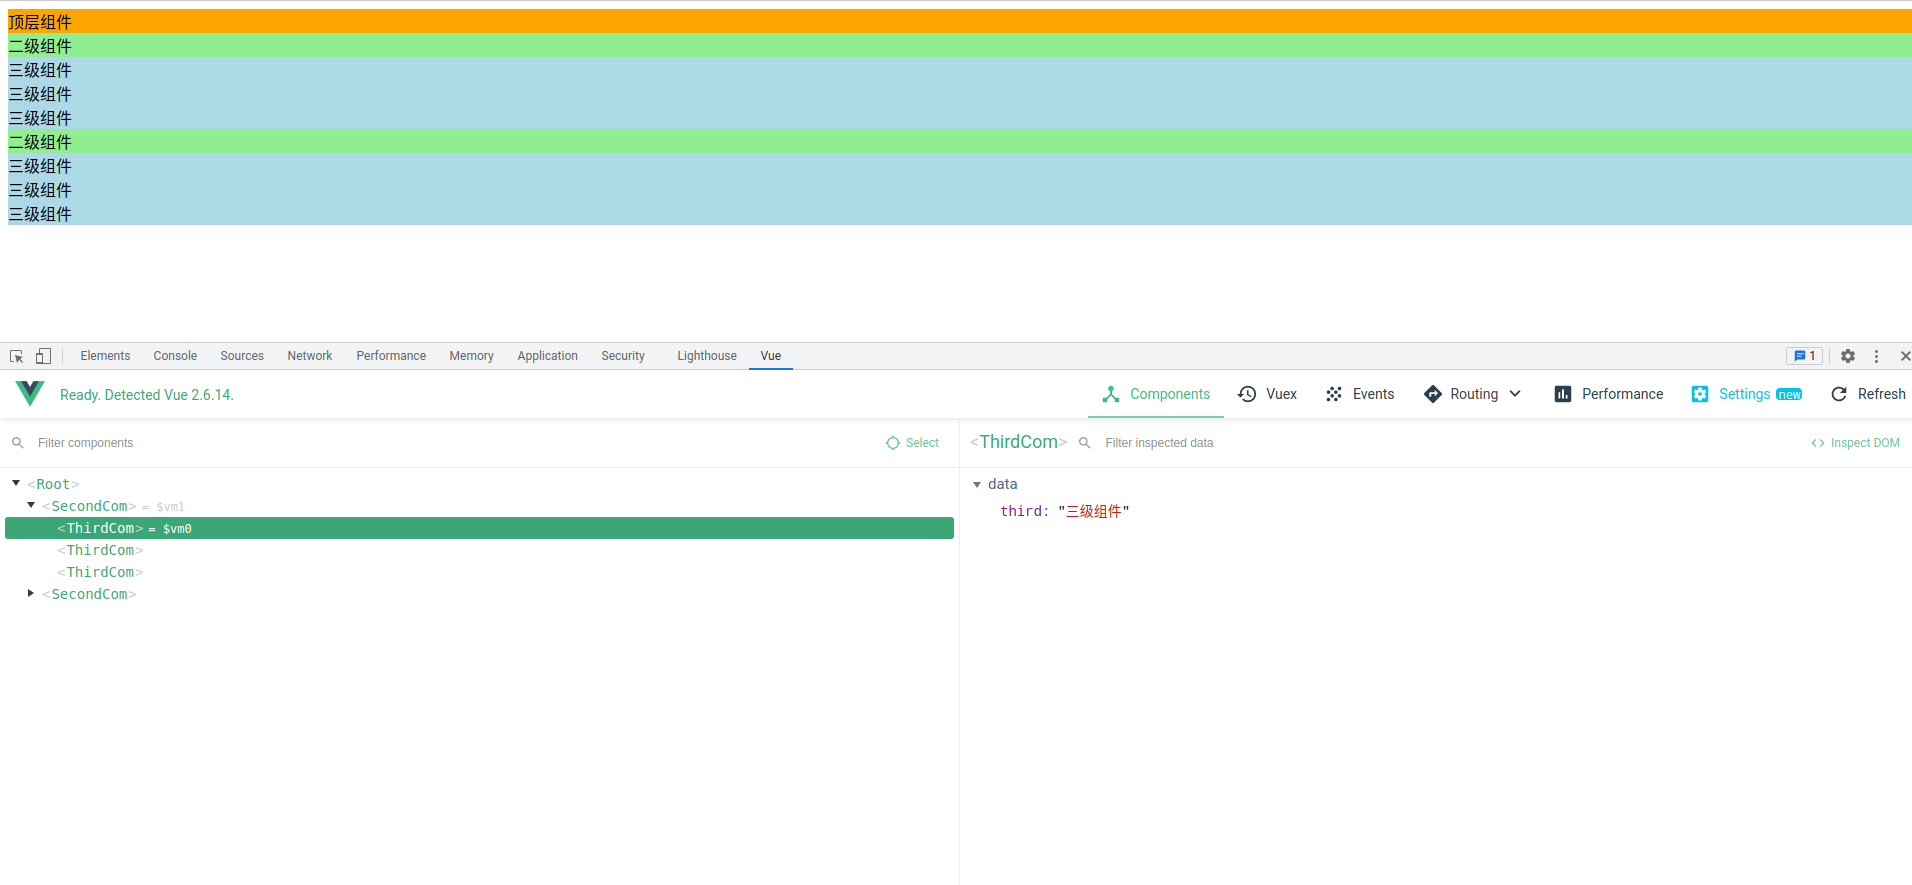Close the DevTools panel
Screen dimensions: 1912x885
(x=1905, y=356)
